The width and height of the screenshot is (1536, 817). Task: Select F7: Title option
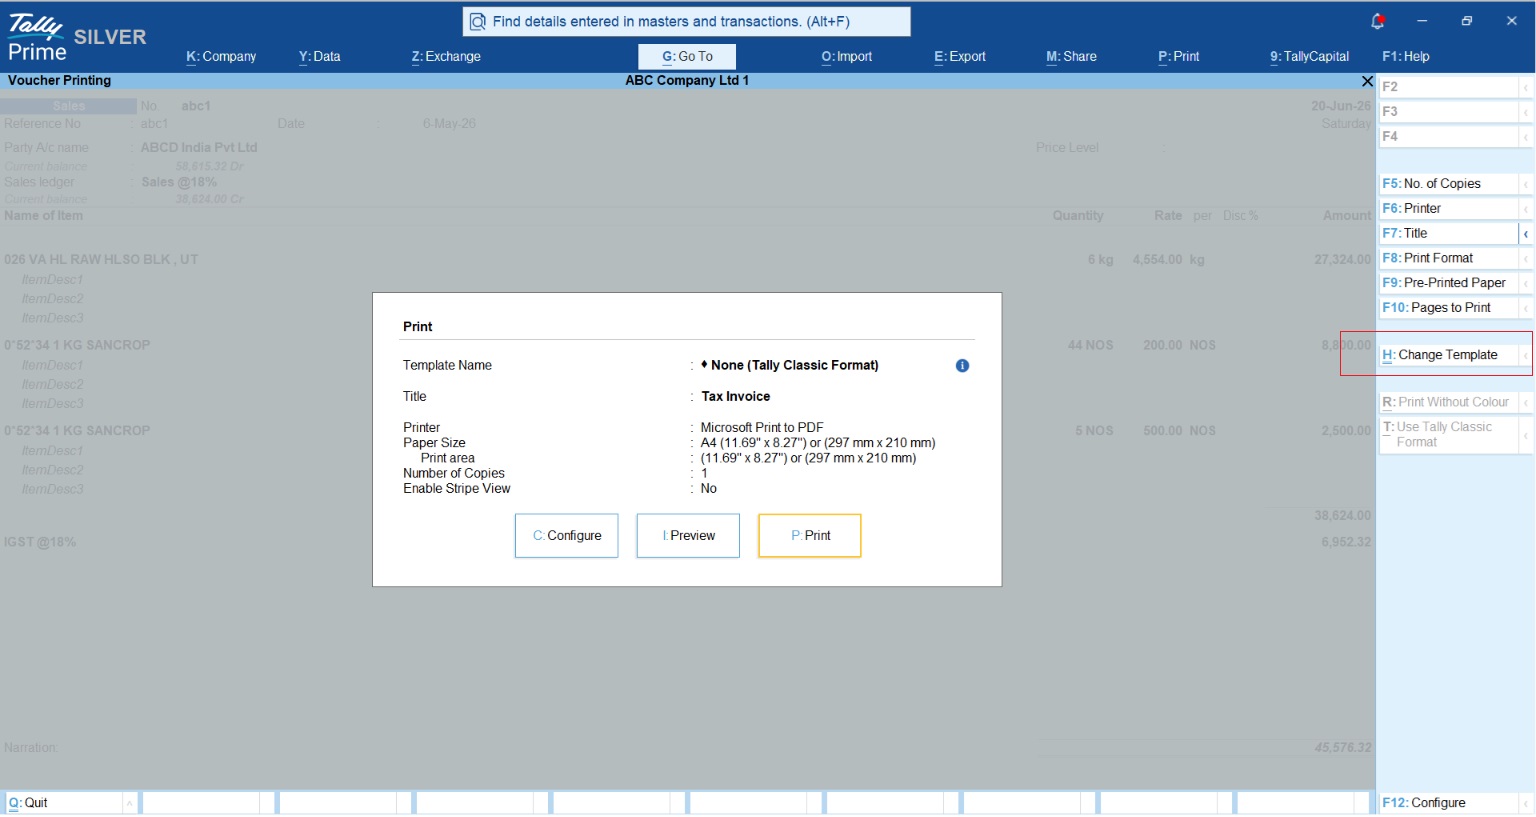pos(1449,234)
